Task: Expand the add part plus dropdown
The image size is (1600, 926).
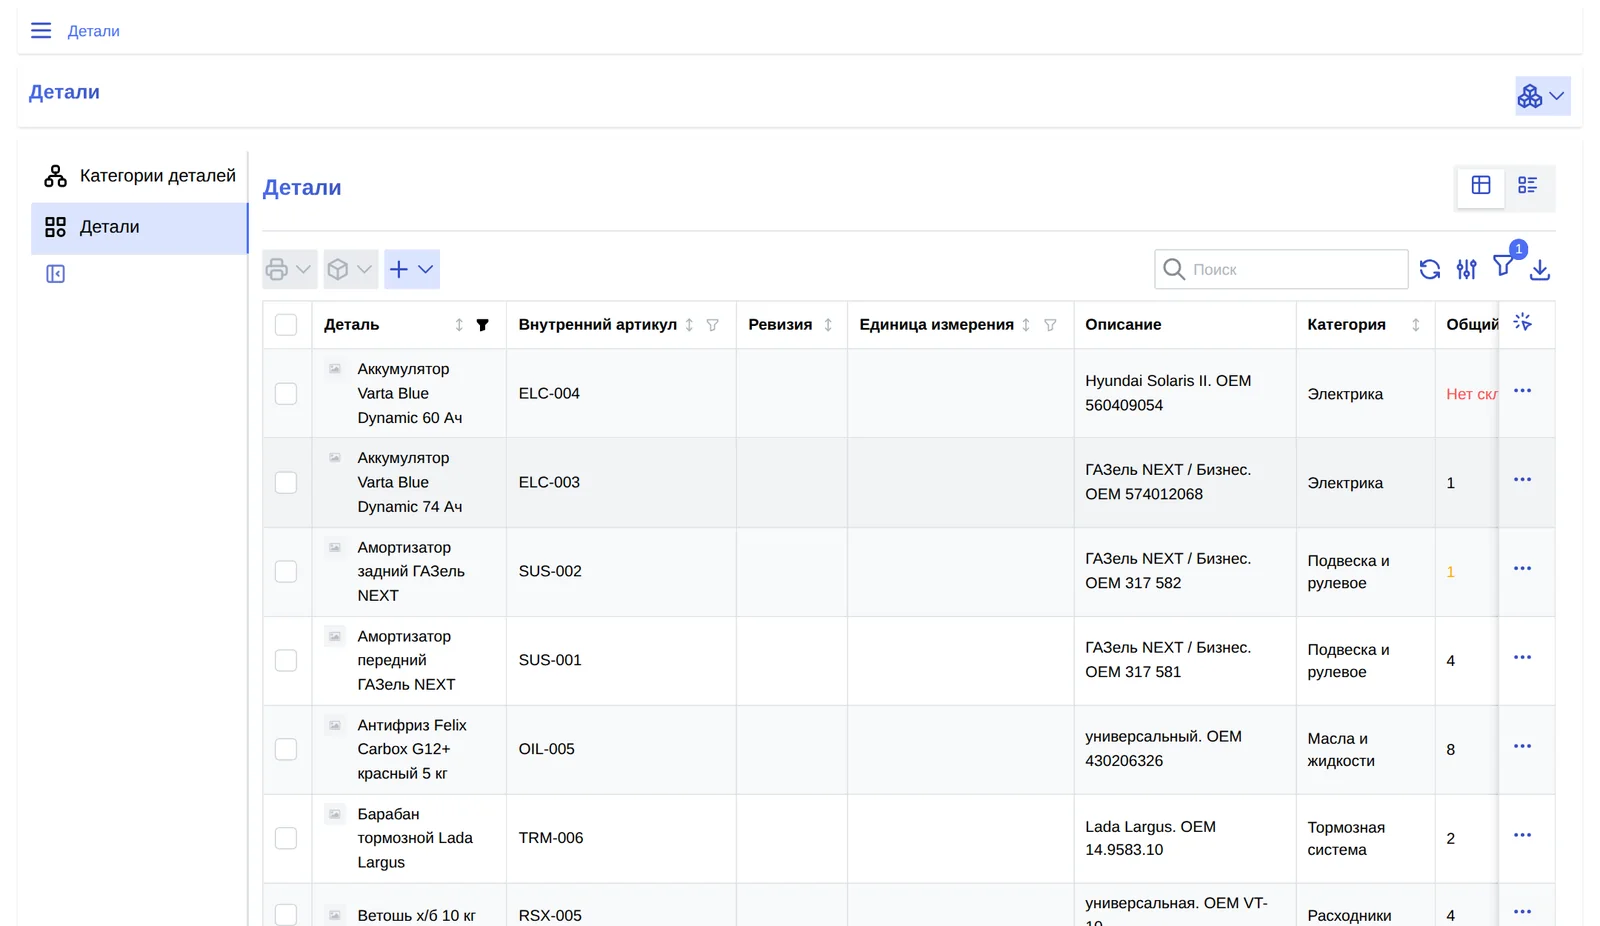Action: point(412,269)
